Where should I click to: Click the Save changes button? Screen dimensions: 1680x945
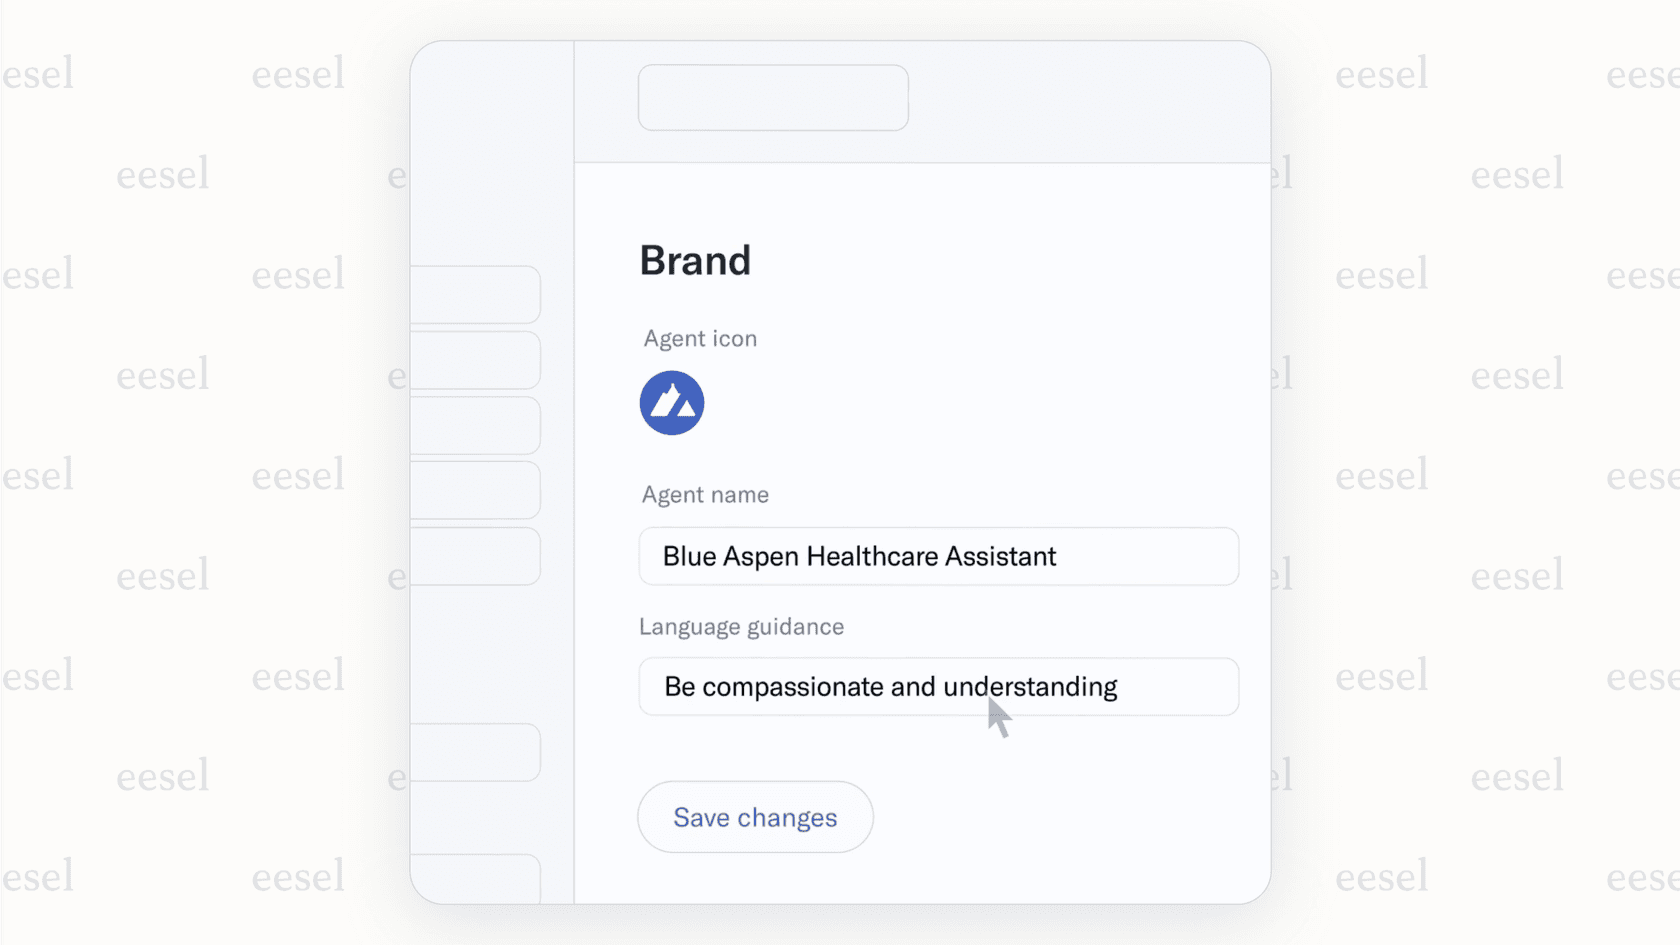click(x=754, y=817)
